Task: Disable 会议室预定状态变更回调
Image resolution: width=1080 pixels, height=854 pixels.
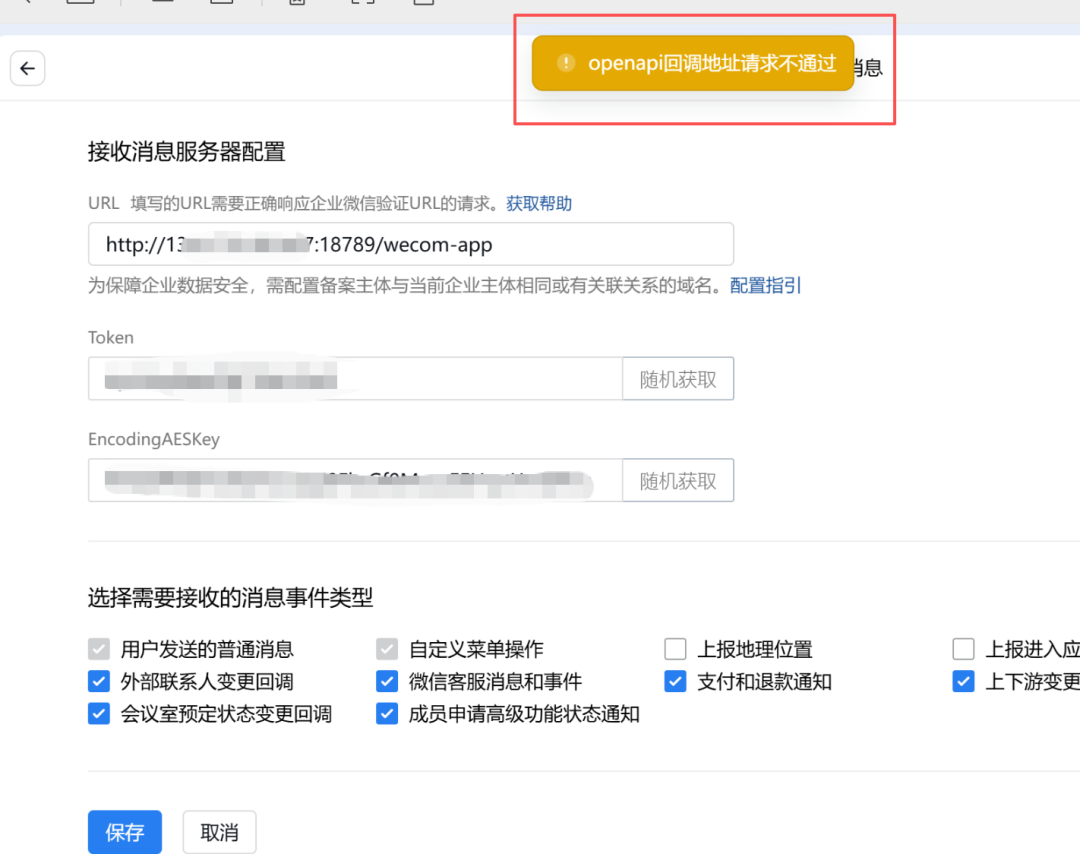Action: point(98,714)
